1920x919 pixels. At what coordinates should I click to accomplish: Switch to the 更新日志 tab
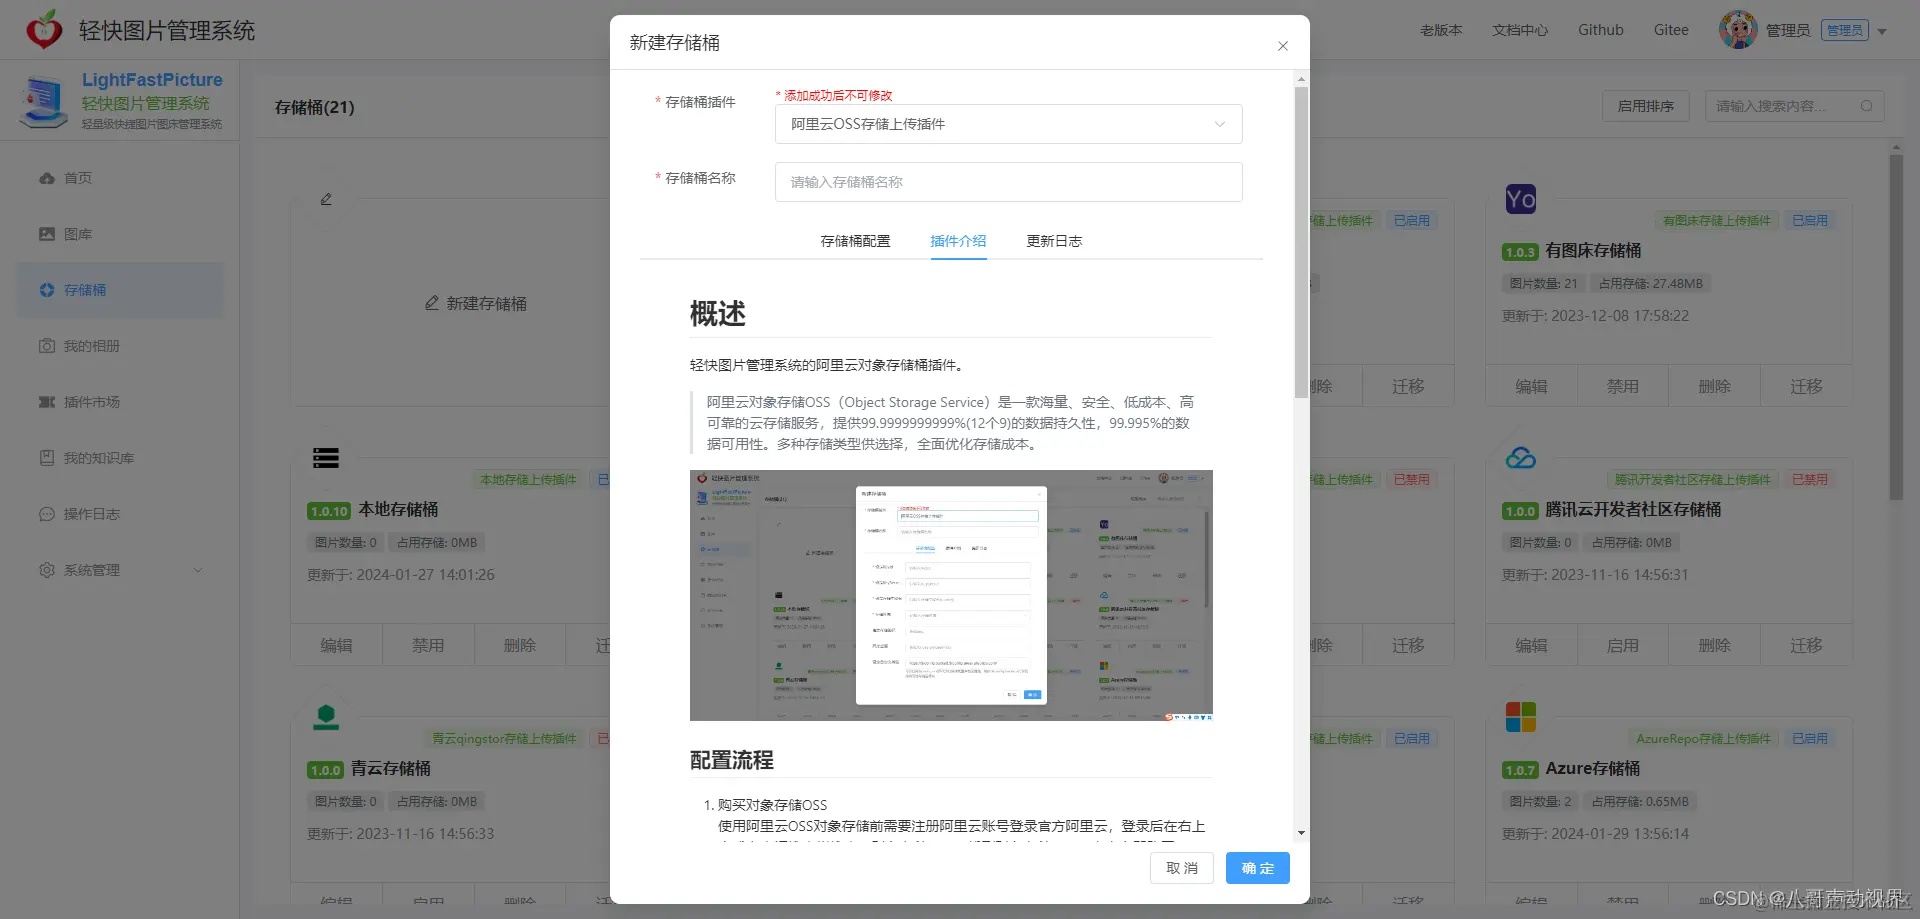coord(1053,241)
